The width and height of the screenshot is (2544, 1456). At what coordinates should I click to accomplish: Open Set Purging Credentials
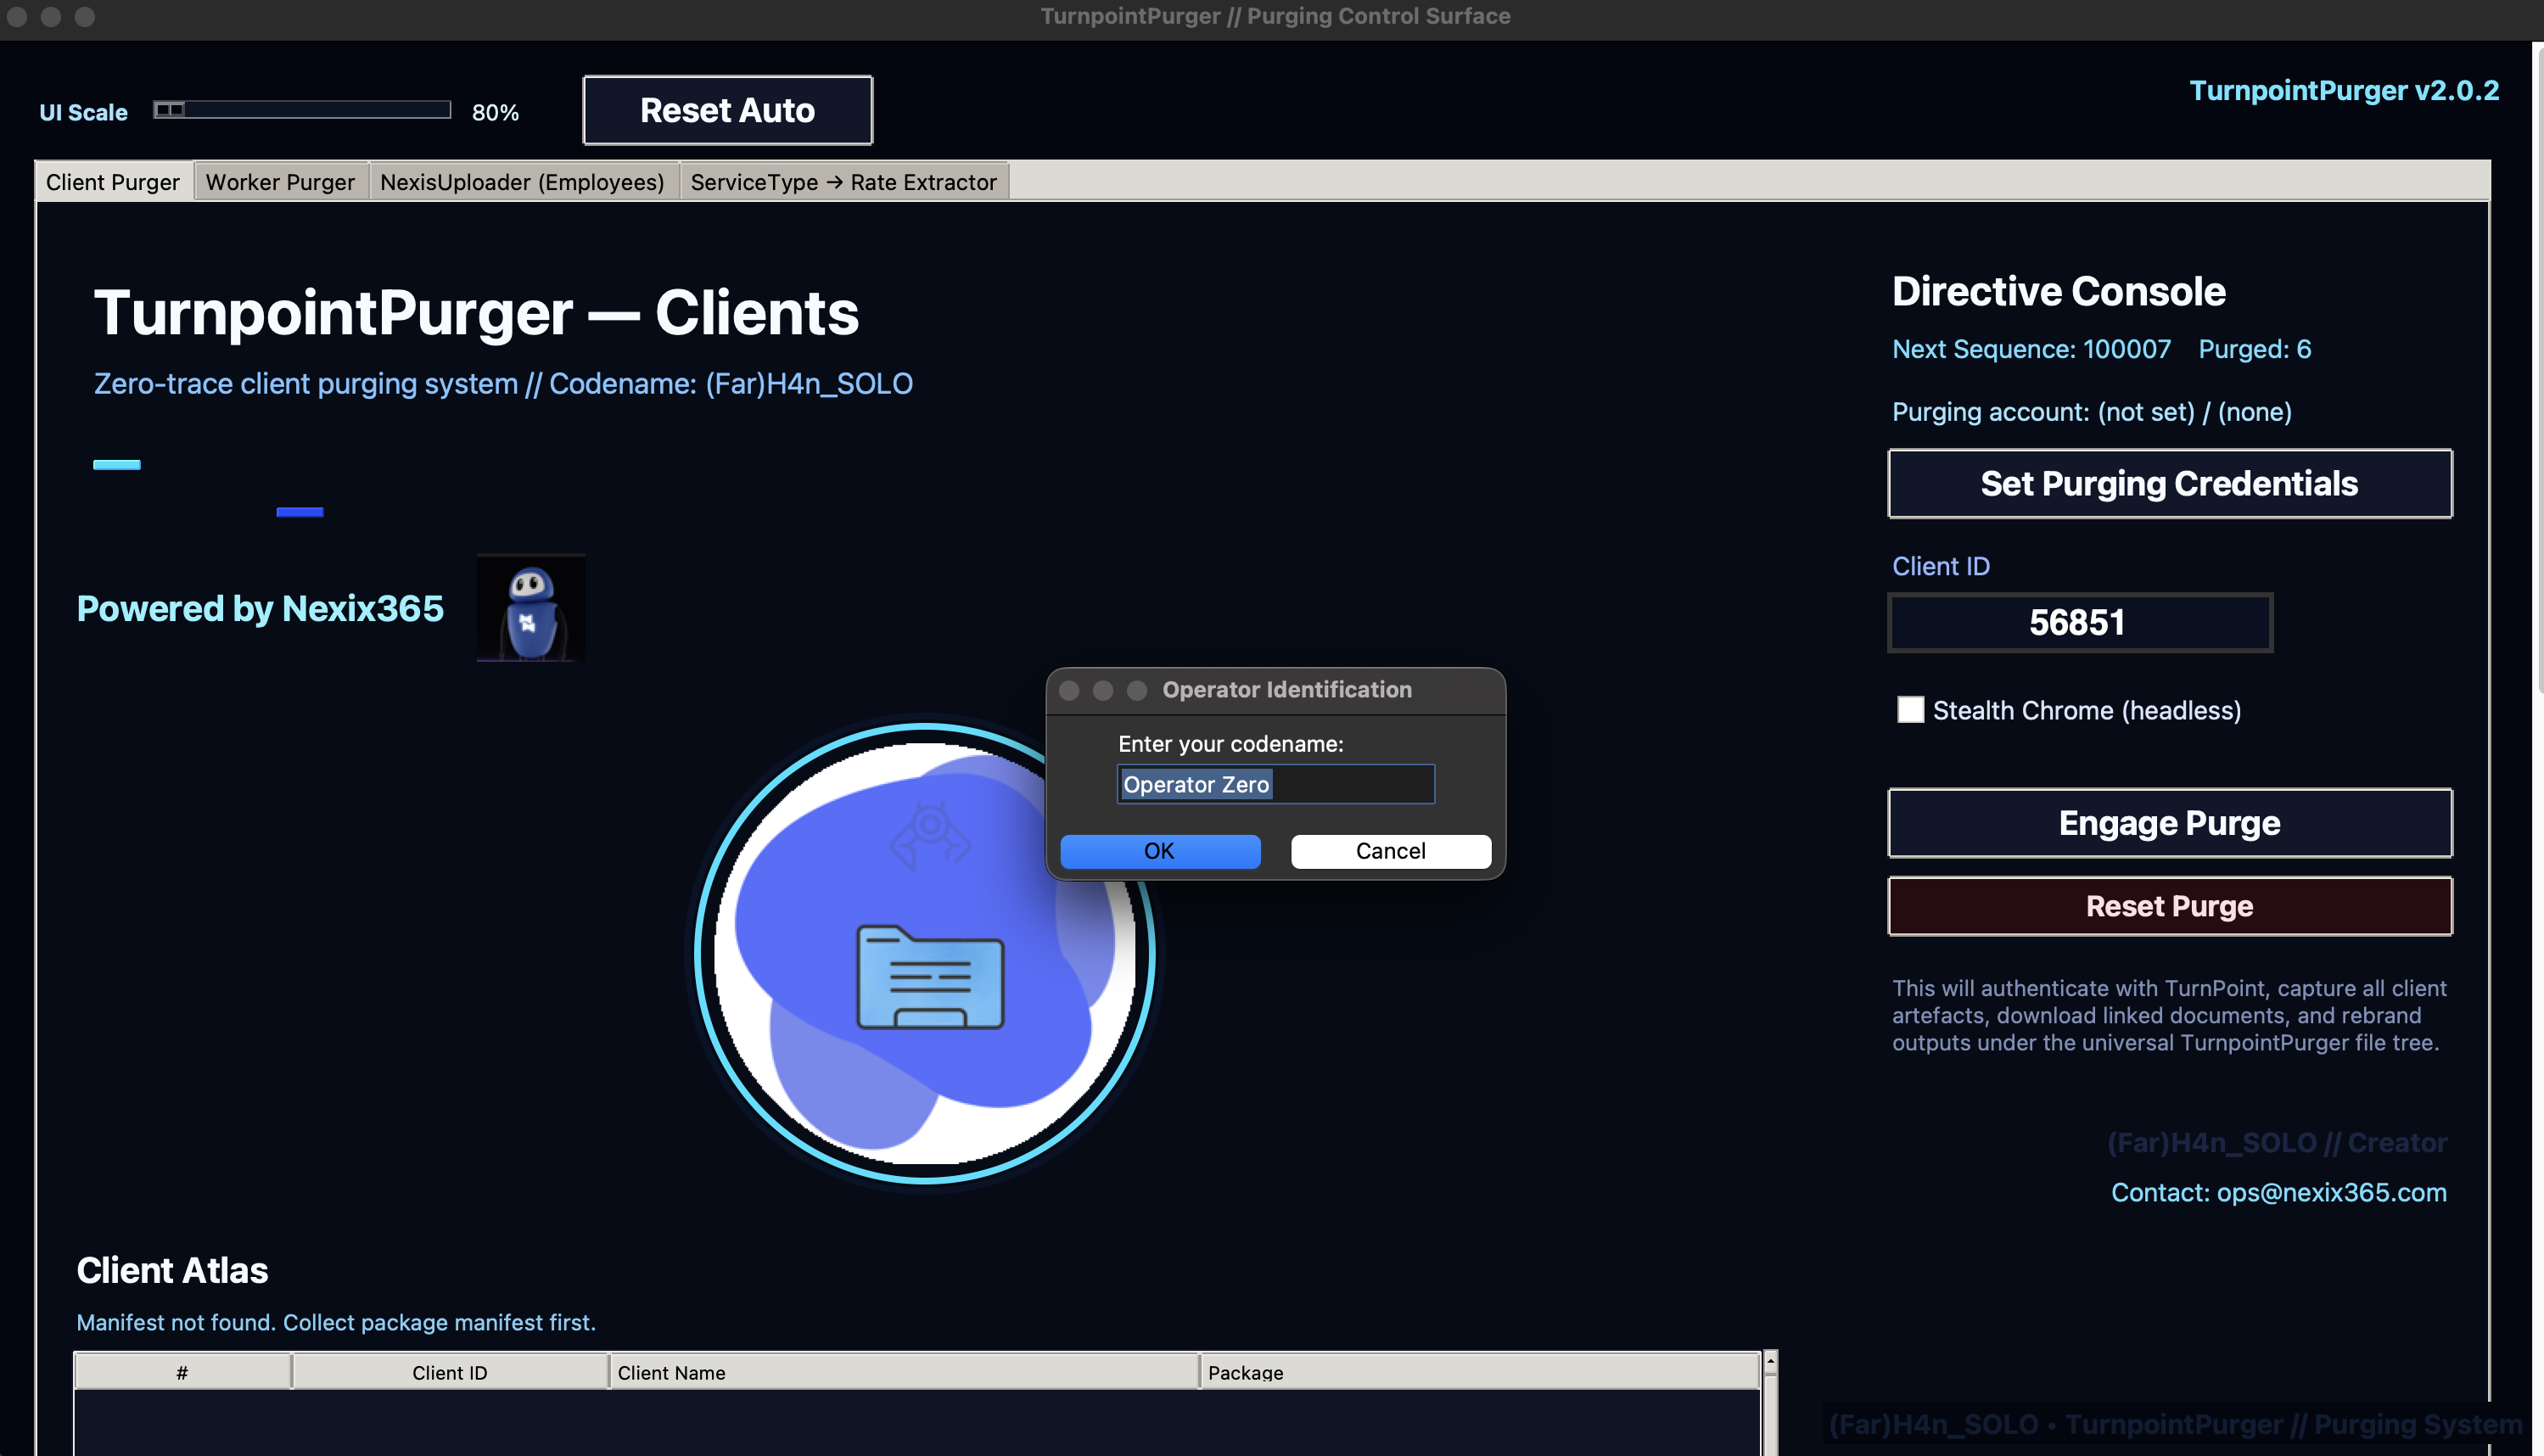(x=2169, y=483)
